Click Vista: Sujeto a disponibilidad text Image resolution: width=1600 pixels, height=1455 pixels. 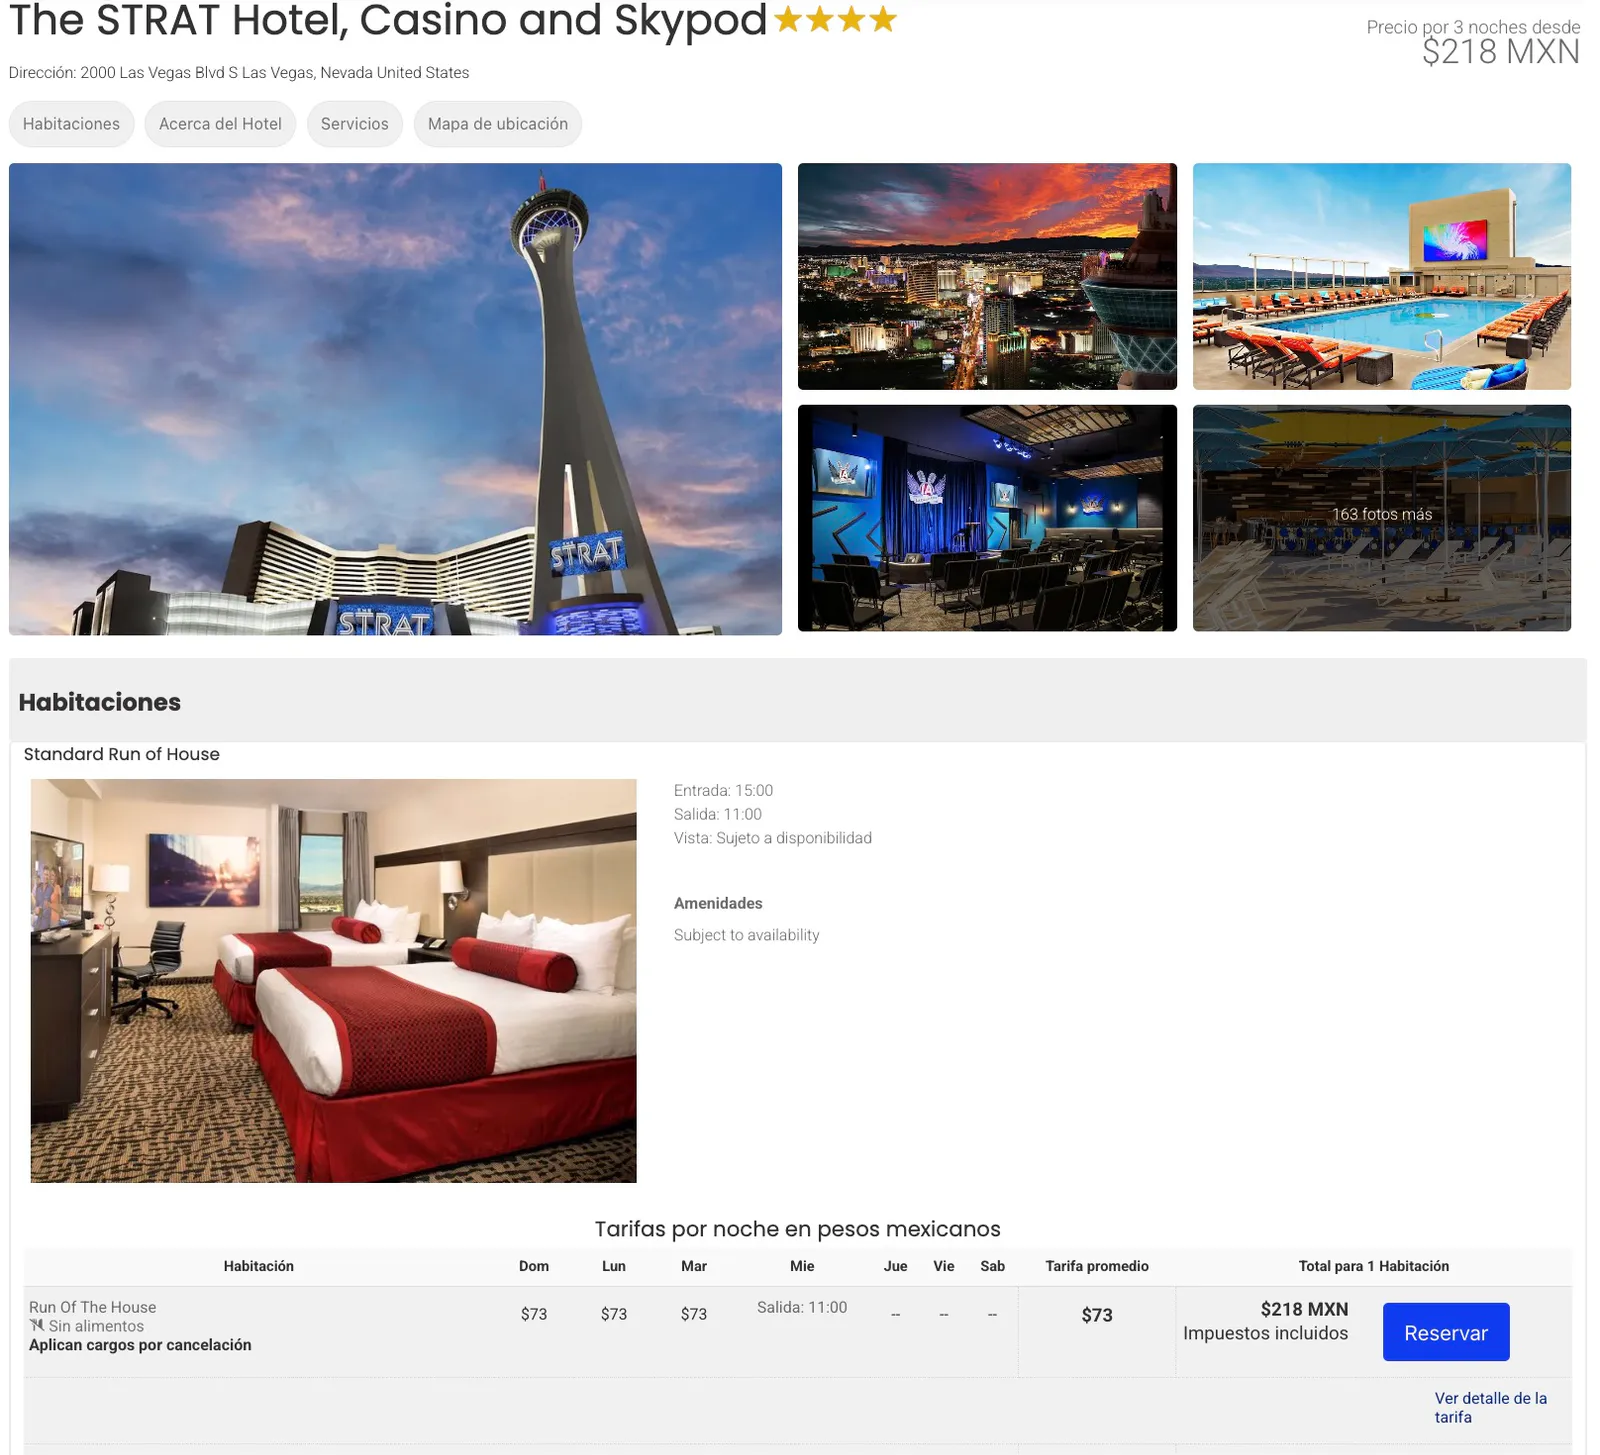pos(773,838)
